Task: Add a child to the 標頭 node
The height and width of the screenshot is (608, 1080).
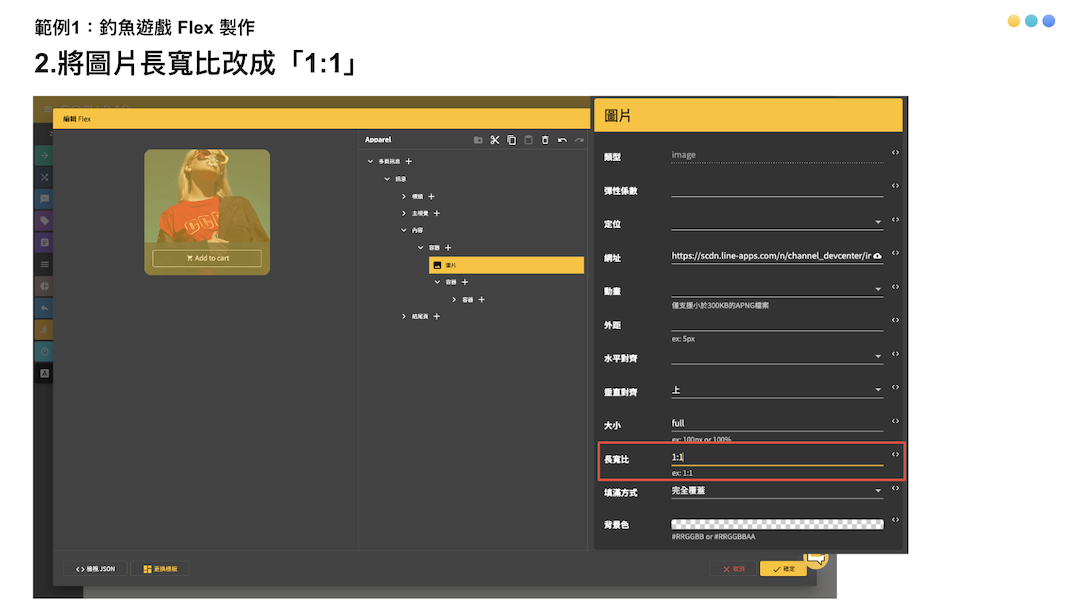Action: (x=431, y=196)
